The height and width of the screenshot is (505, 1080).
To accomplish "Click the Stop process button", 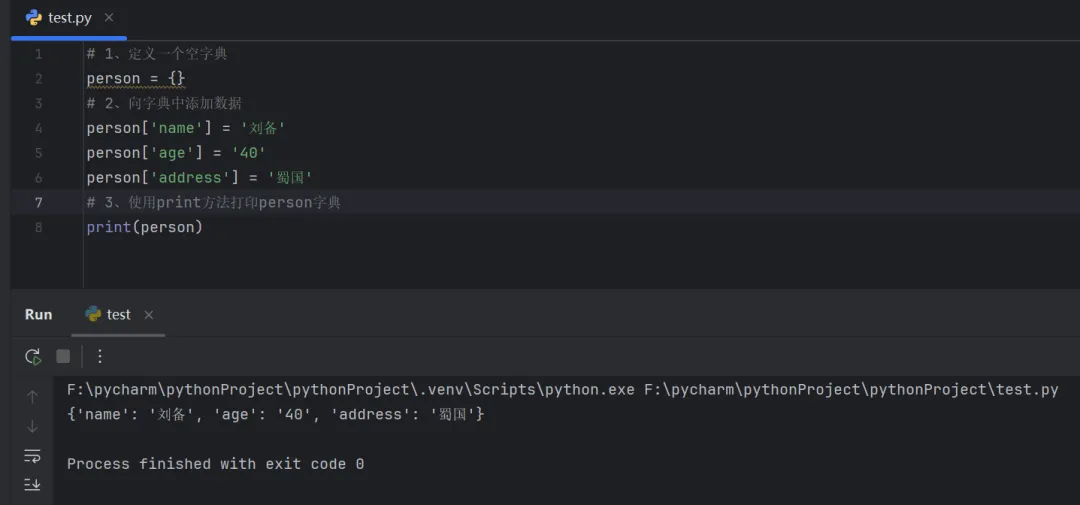I will pyautogui.click(x=63, y=356).
